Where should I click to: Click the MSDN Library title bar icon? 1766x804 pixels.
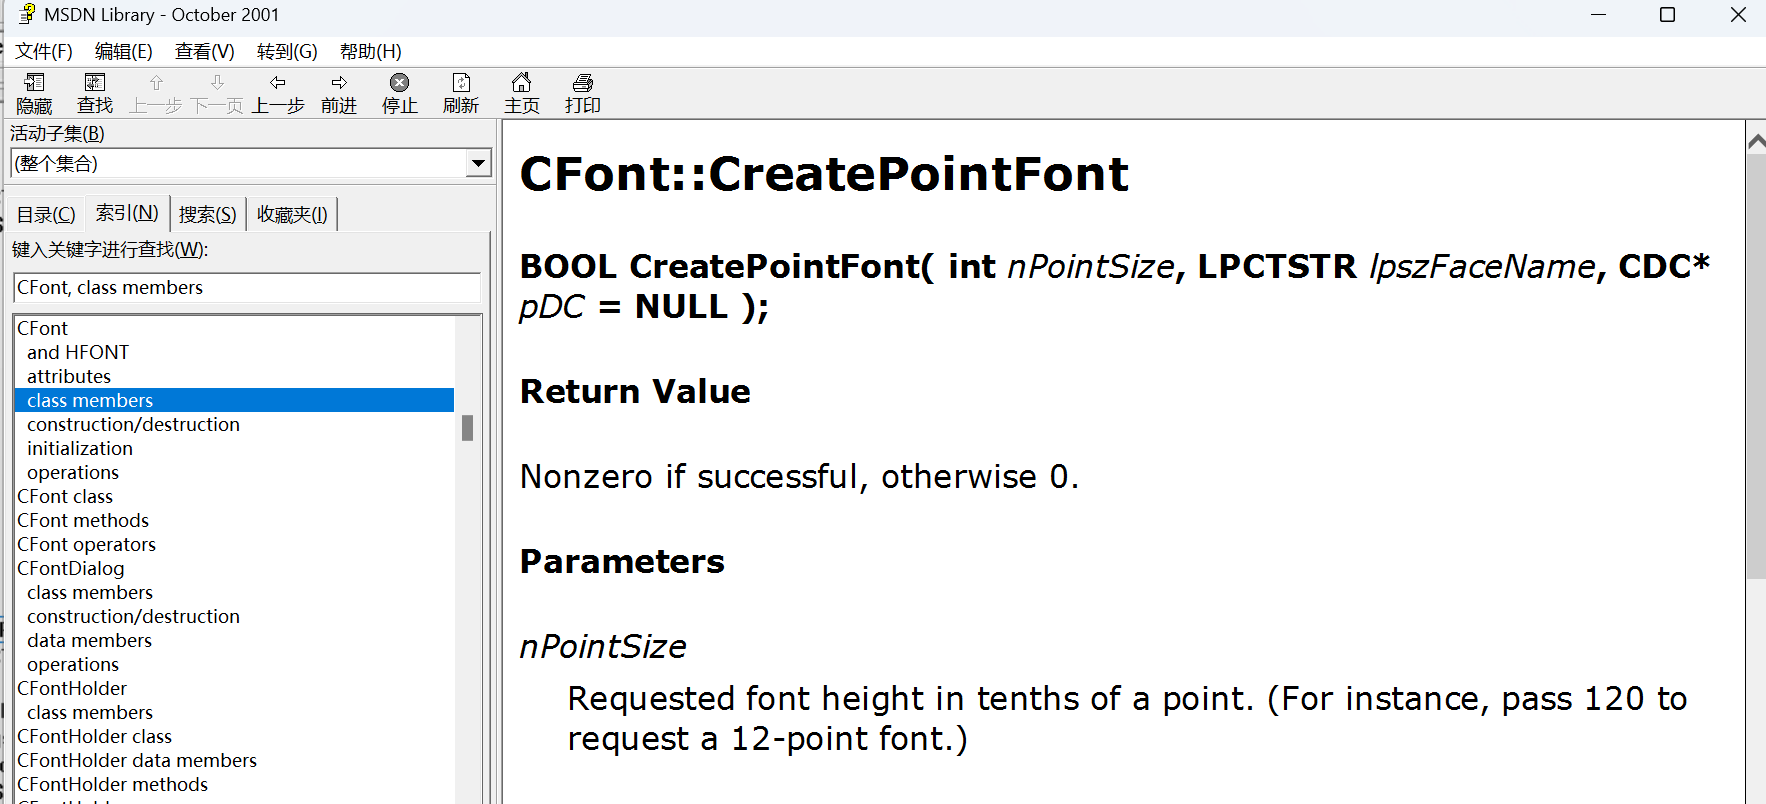click(x=27, y=14)
